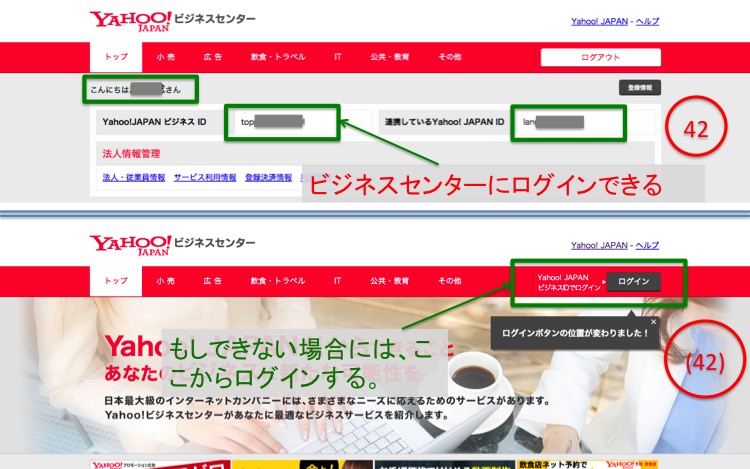
Task: Select IT tab in lower navigation bar
Action: coord(338,281)
